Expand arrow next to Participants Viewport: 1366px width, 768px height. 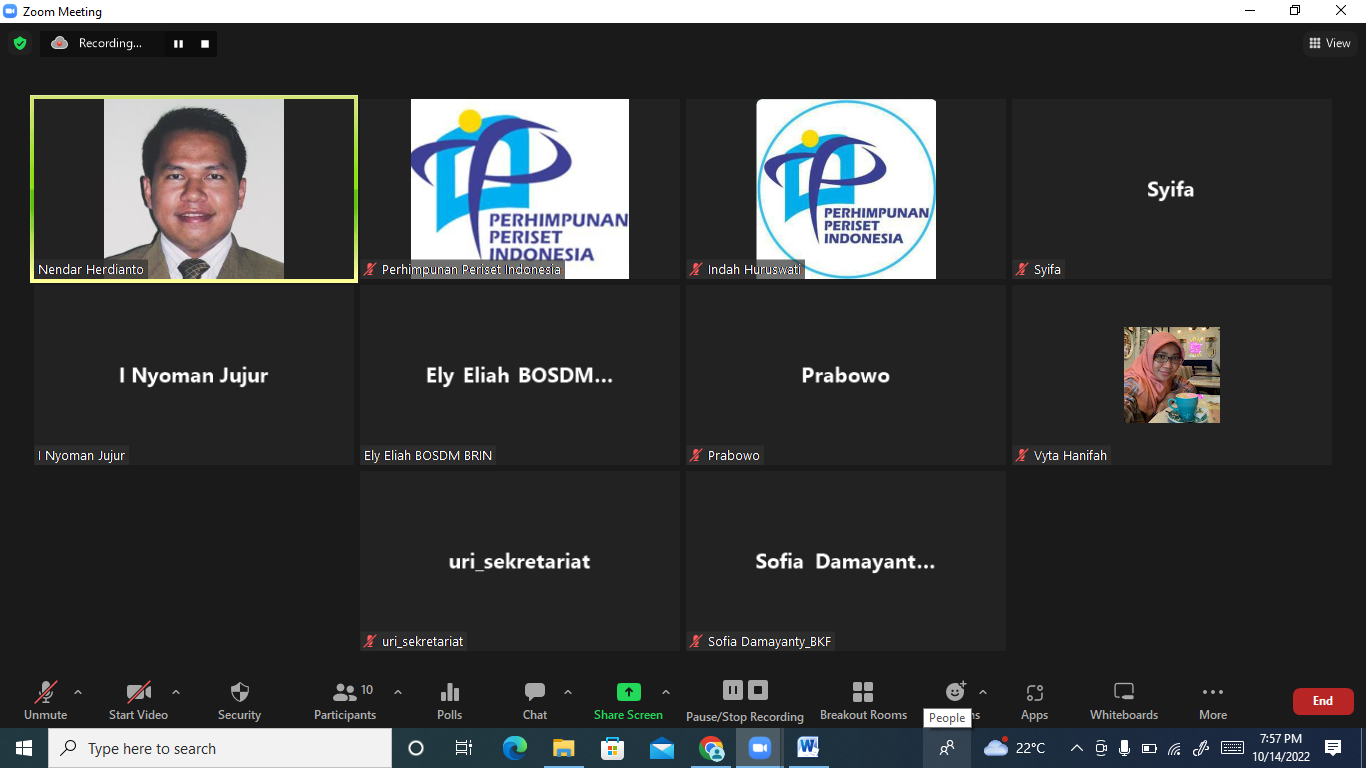[x=398, y=692]
